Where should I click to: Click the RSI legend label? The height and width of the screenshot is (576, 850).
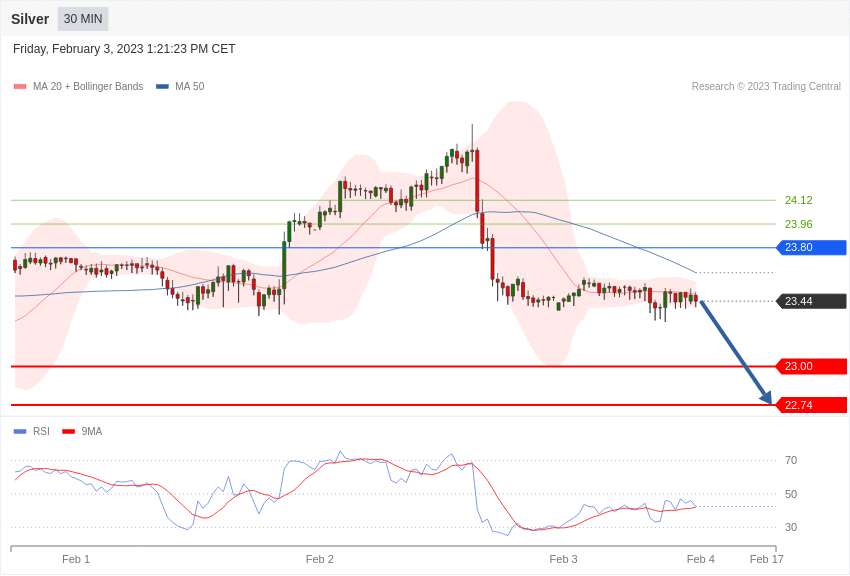click(41, 431)
